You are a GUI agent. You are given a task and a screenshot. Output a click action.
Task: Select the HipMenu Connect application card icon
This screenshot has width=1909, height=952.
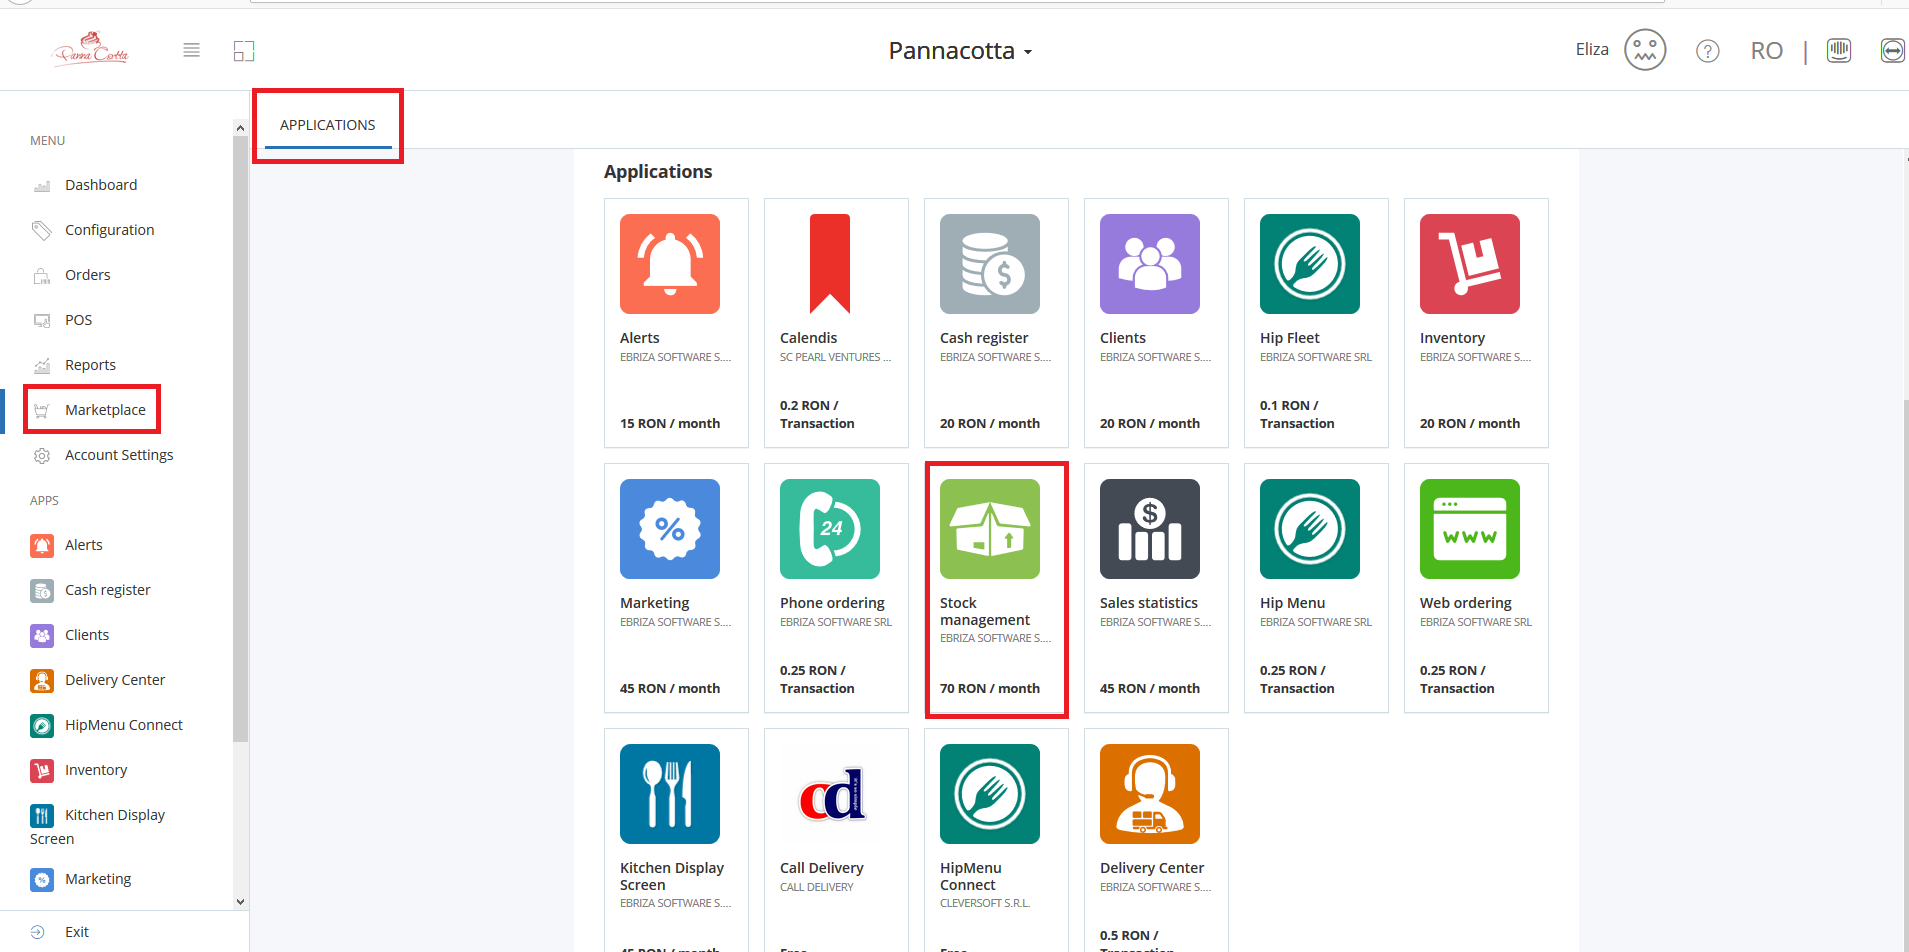(x=990, y=794)
